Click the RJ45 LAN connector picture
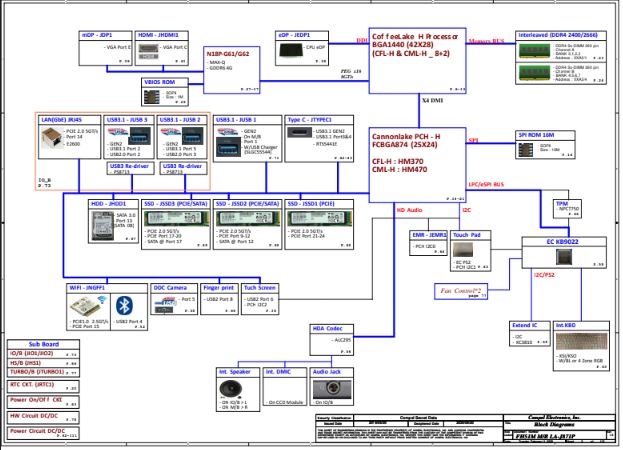This screenshot has width=623, height=450. pyautogui.click(x=52, y=138)
